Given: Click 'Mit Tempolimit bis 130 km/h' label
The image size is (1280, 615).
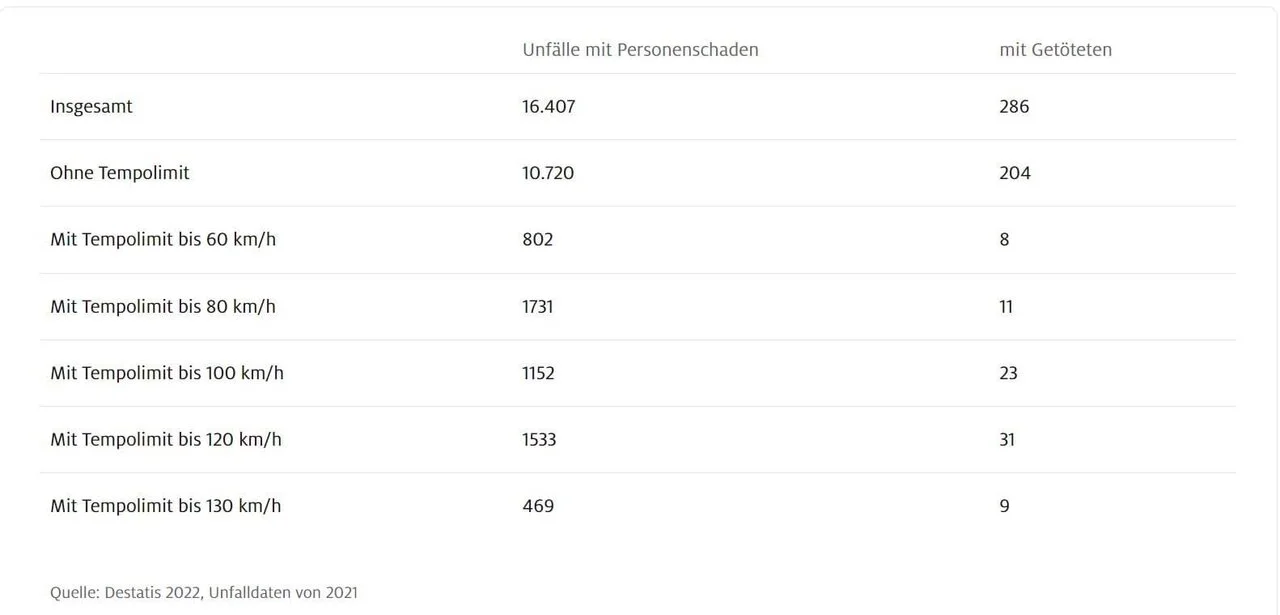Looking at the screenshot, I should 165,506.
